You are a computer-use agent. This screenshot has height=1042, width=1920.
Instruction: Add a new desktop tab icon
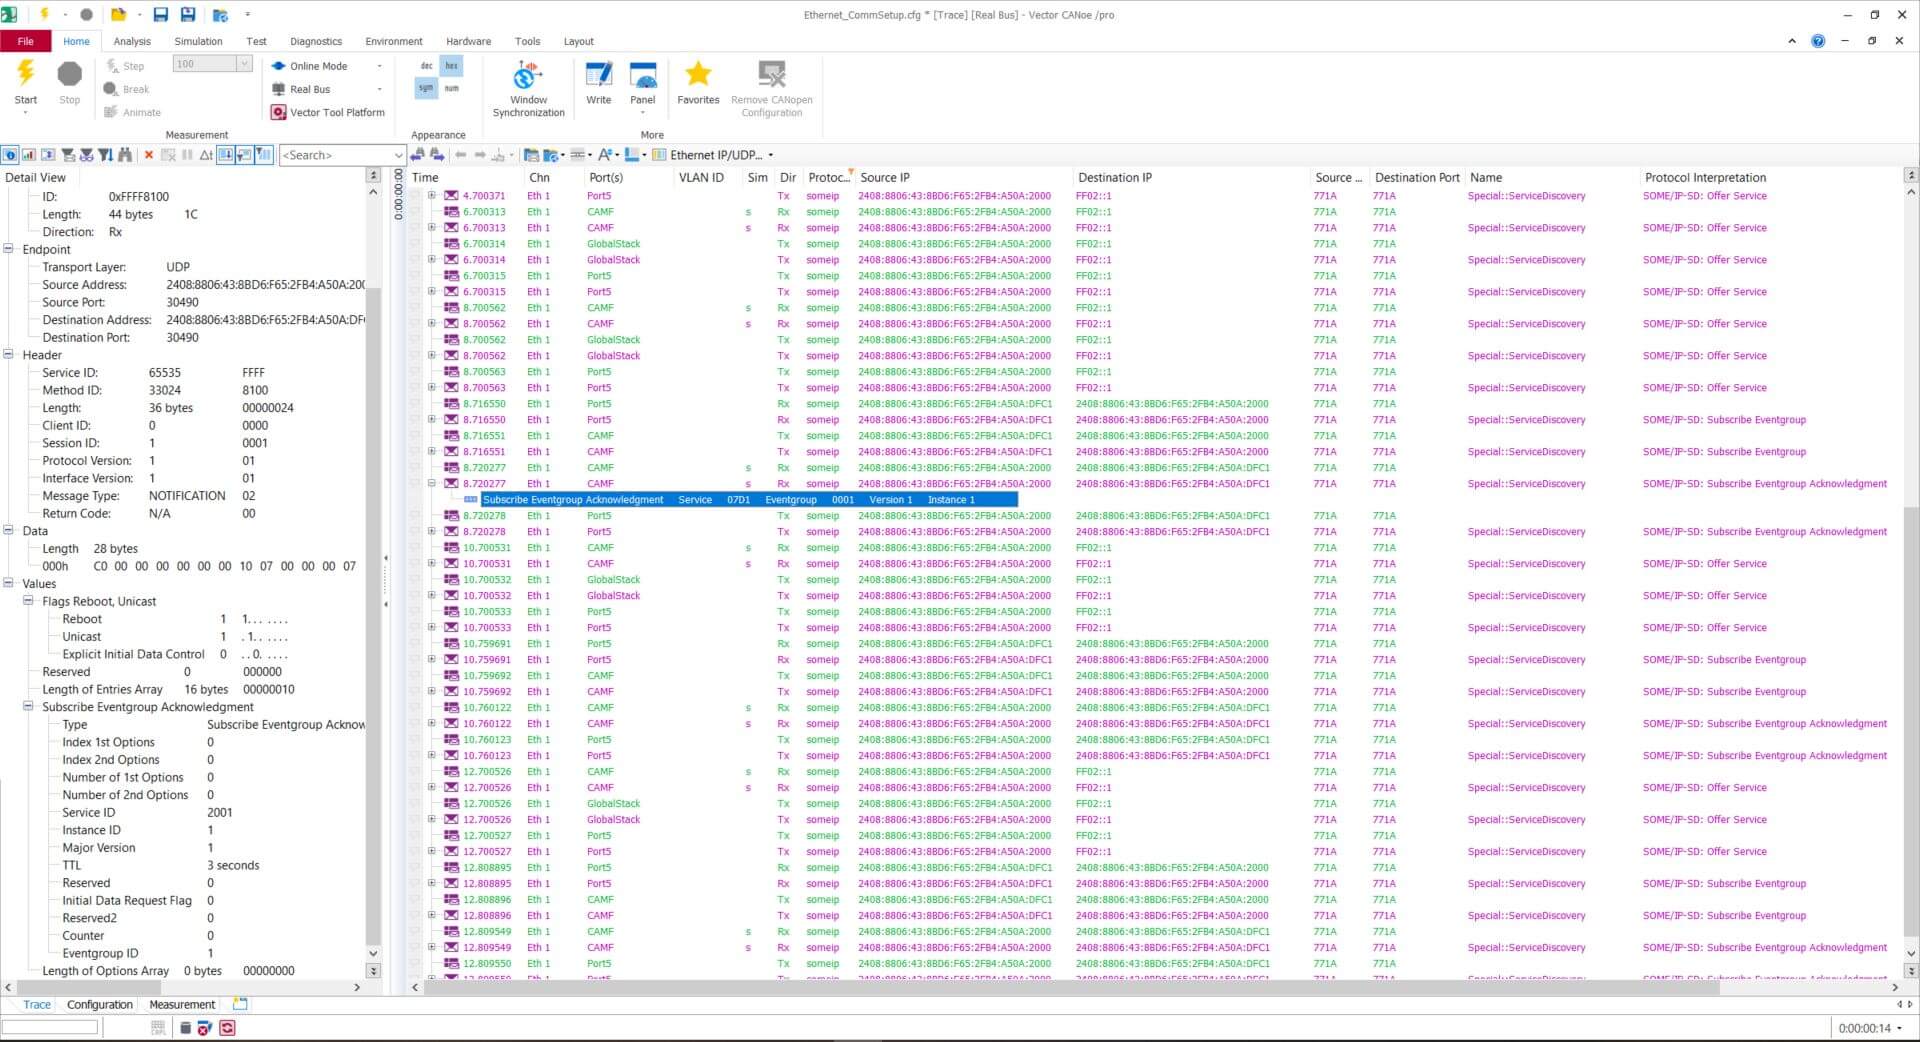click(x=240, y=1004)
